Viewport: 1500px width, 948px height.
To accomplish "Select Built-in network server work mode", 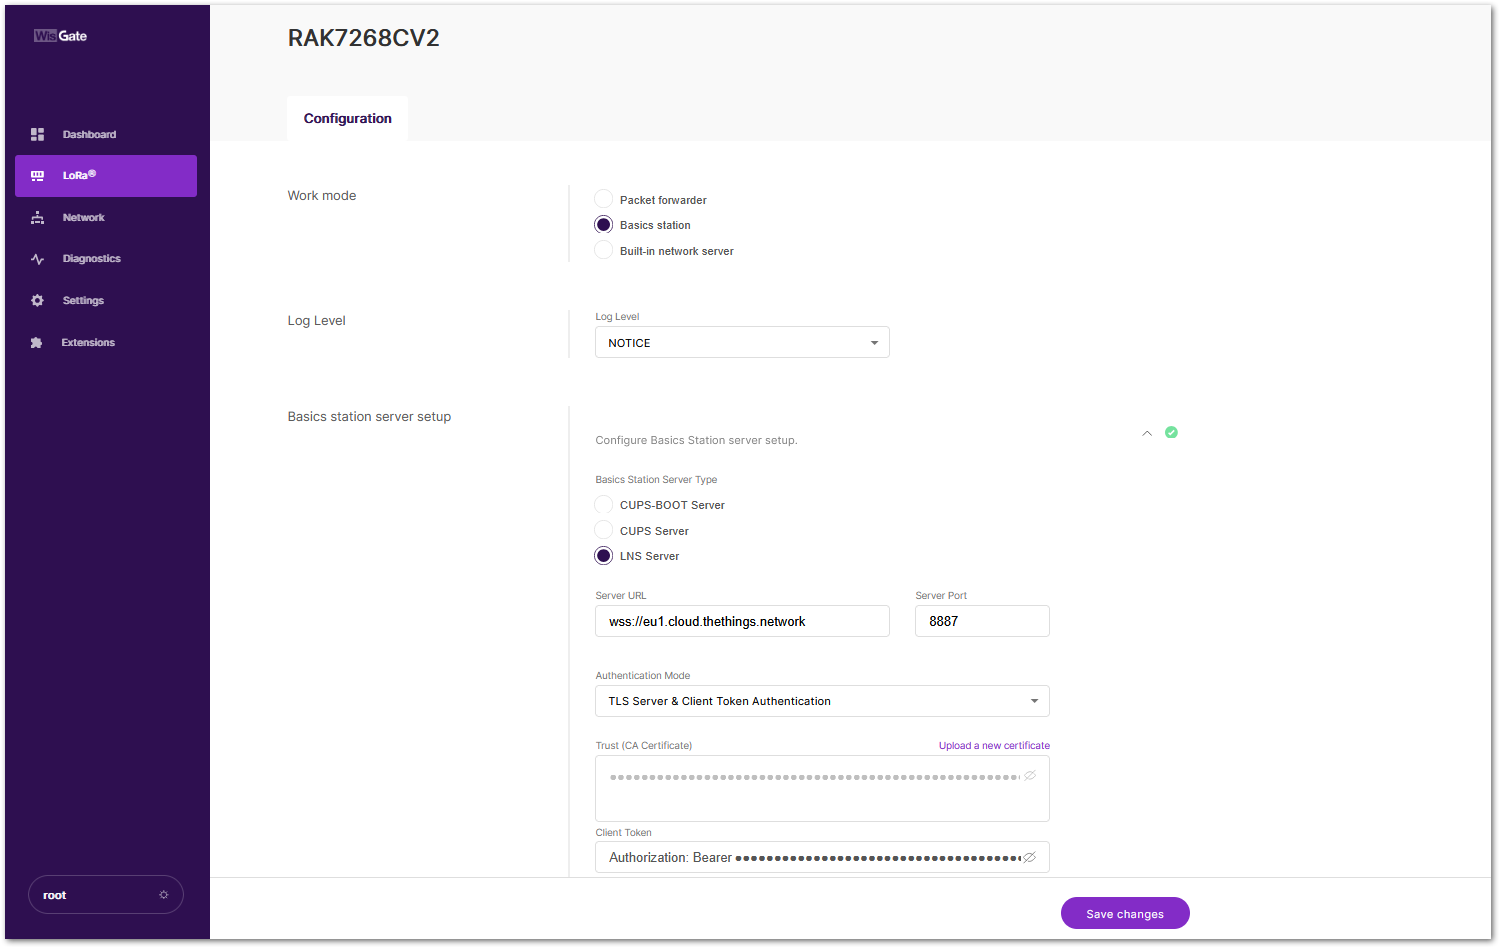I will tap(604, 250).
